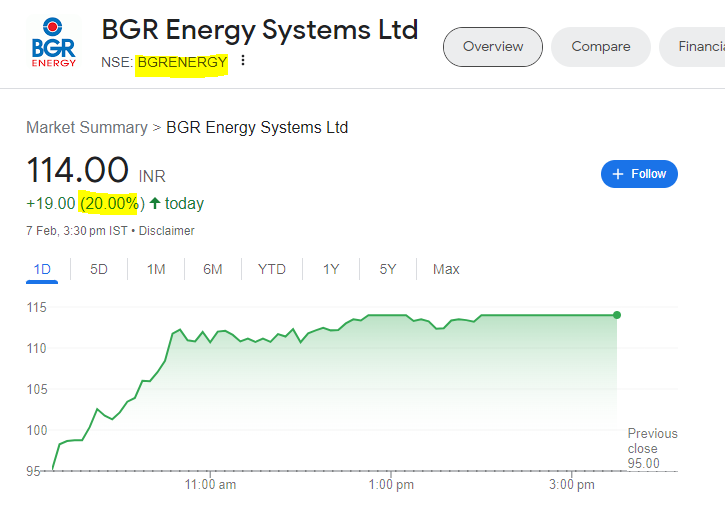This screenshot has height=513, width=725.
Task: Click the INR currency label
Action: [152, 176]
